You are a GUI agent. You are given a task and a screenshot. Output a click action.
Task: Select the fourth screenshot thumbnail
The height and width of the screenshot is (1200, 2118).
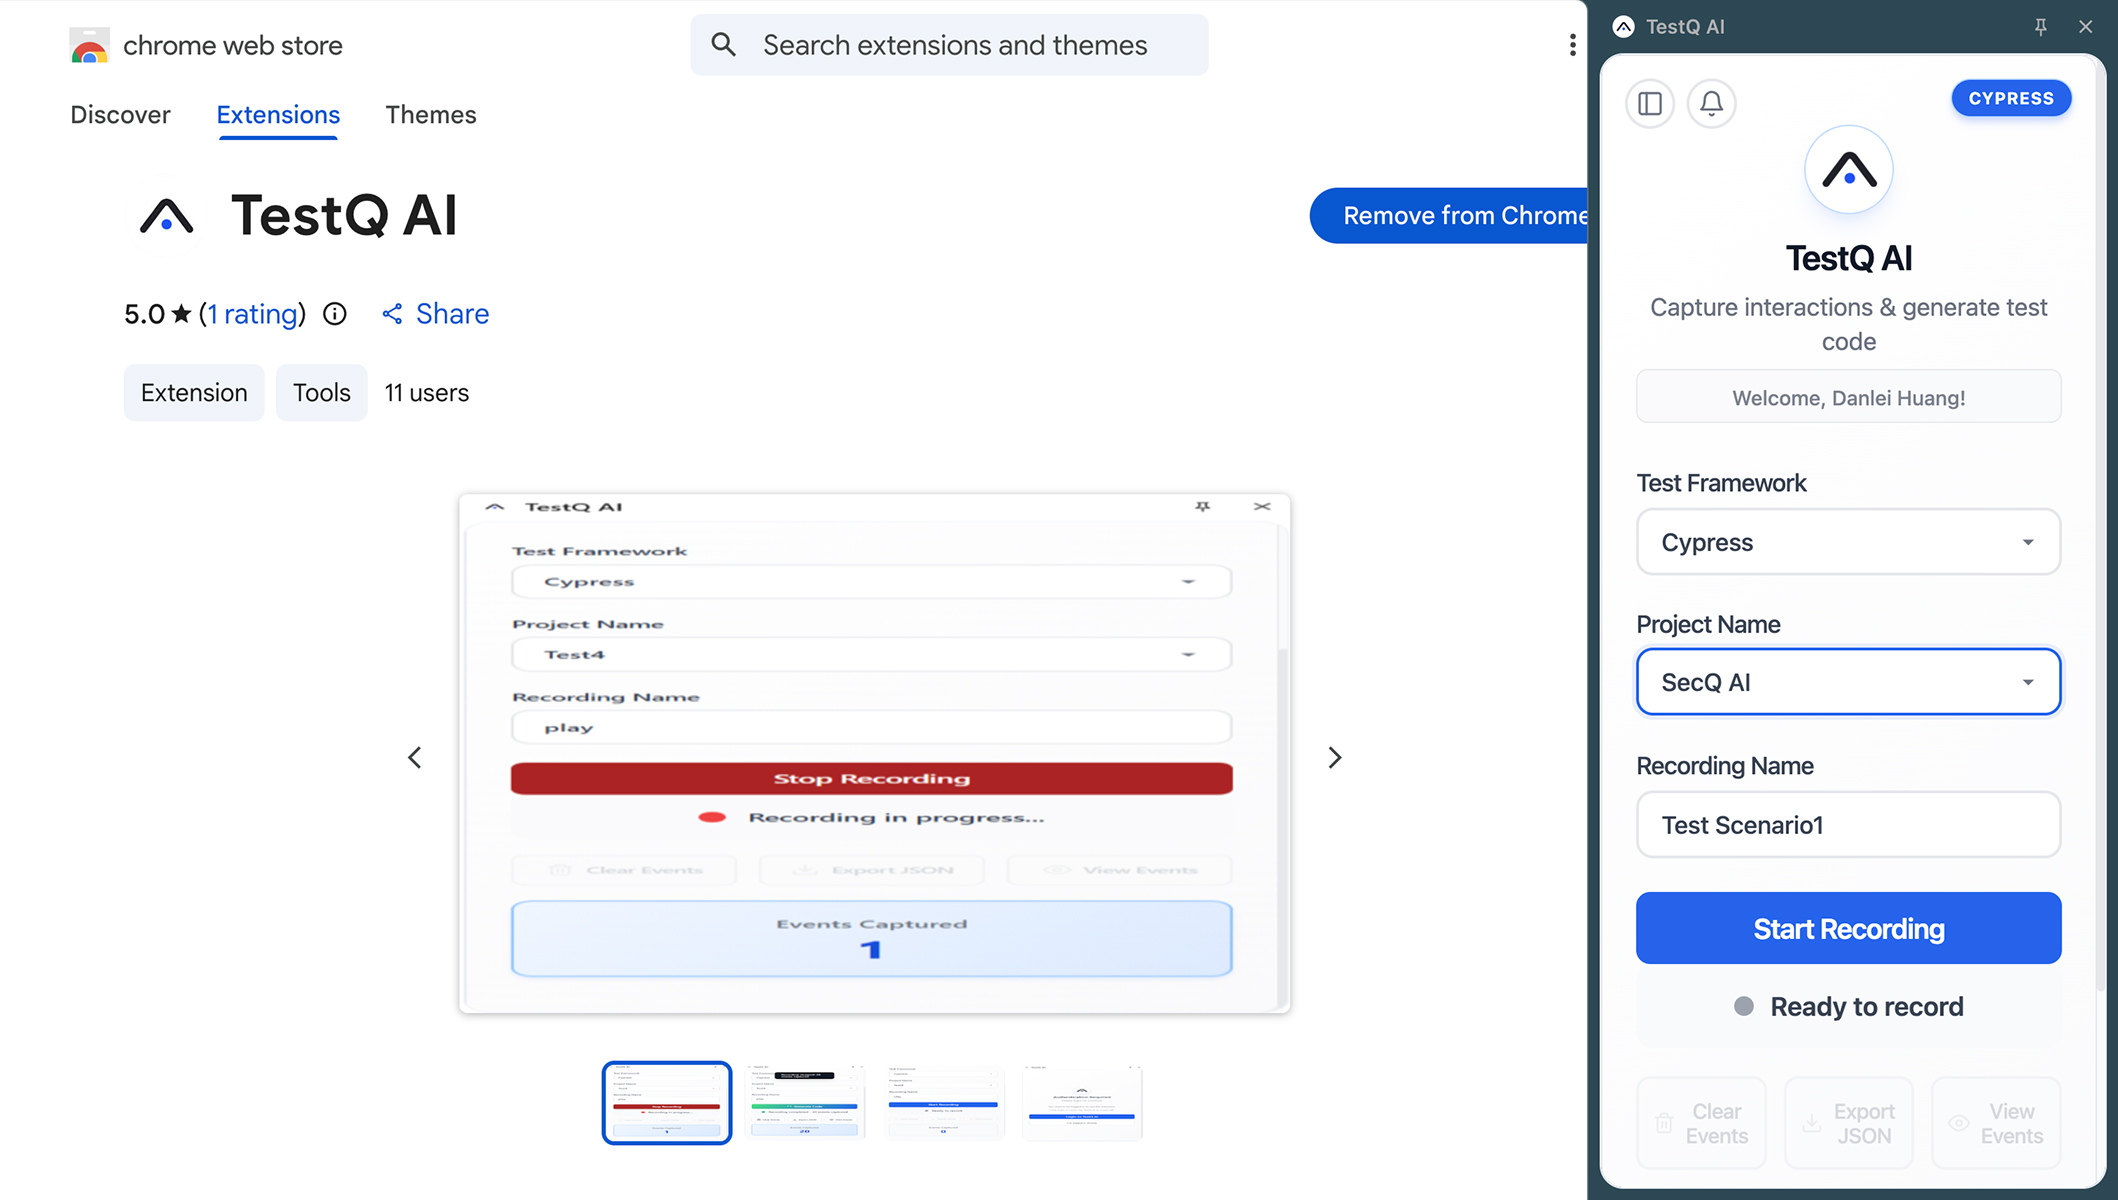(x=1082, y=1103)
